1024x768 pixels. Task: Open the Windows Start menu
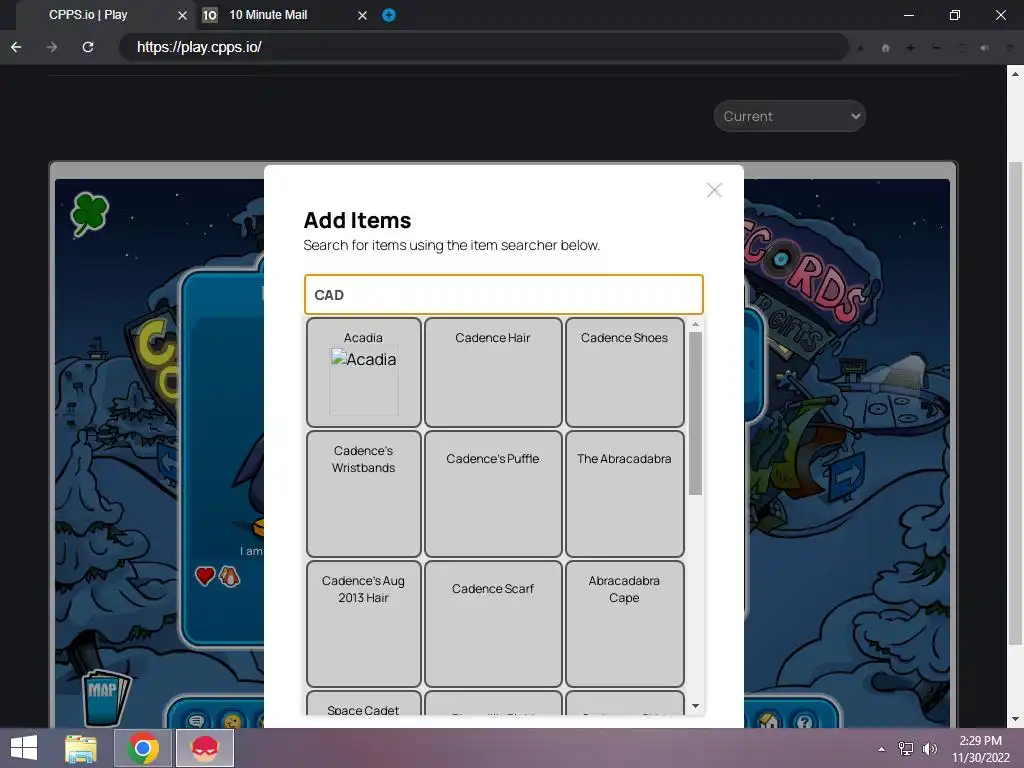(24, 748)
